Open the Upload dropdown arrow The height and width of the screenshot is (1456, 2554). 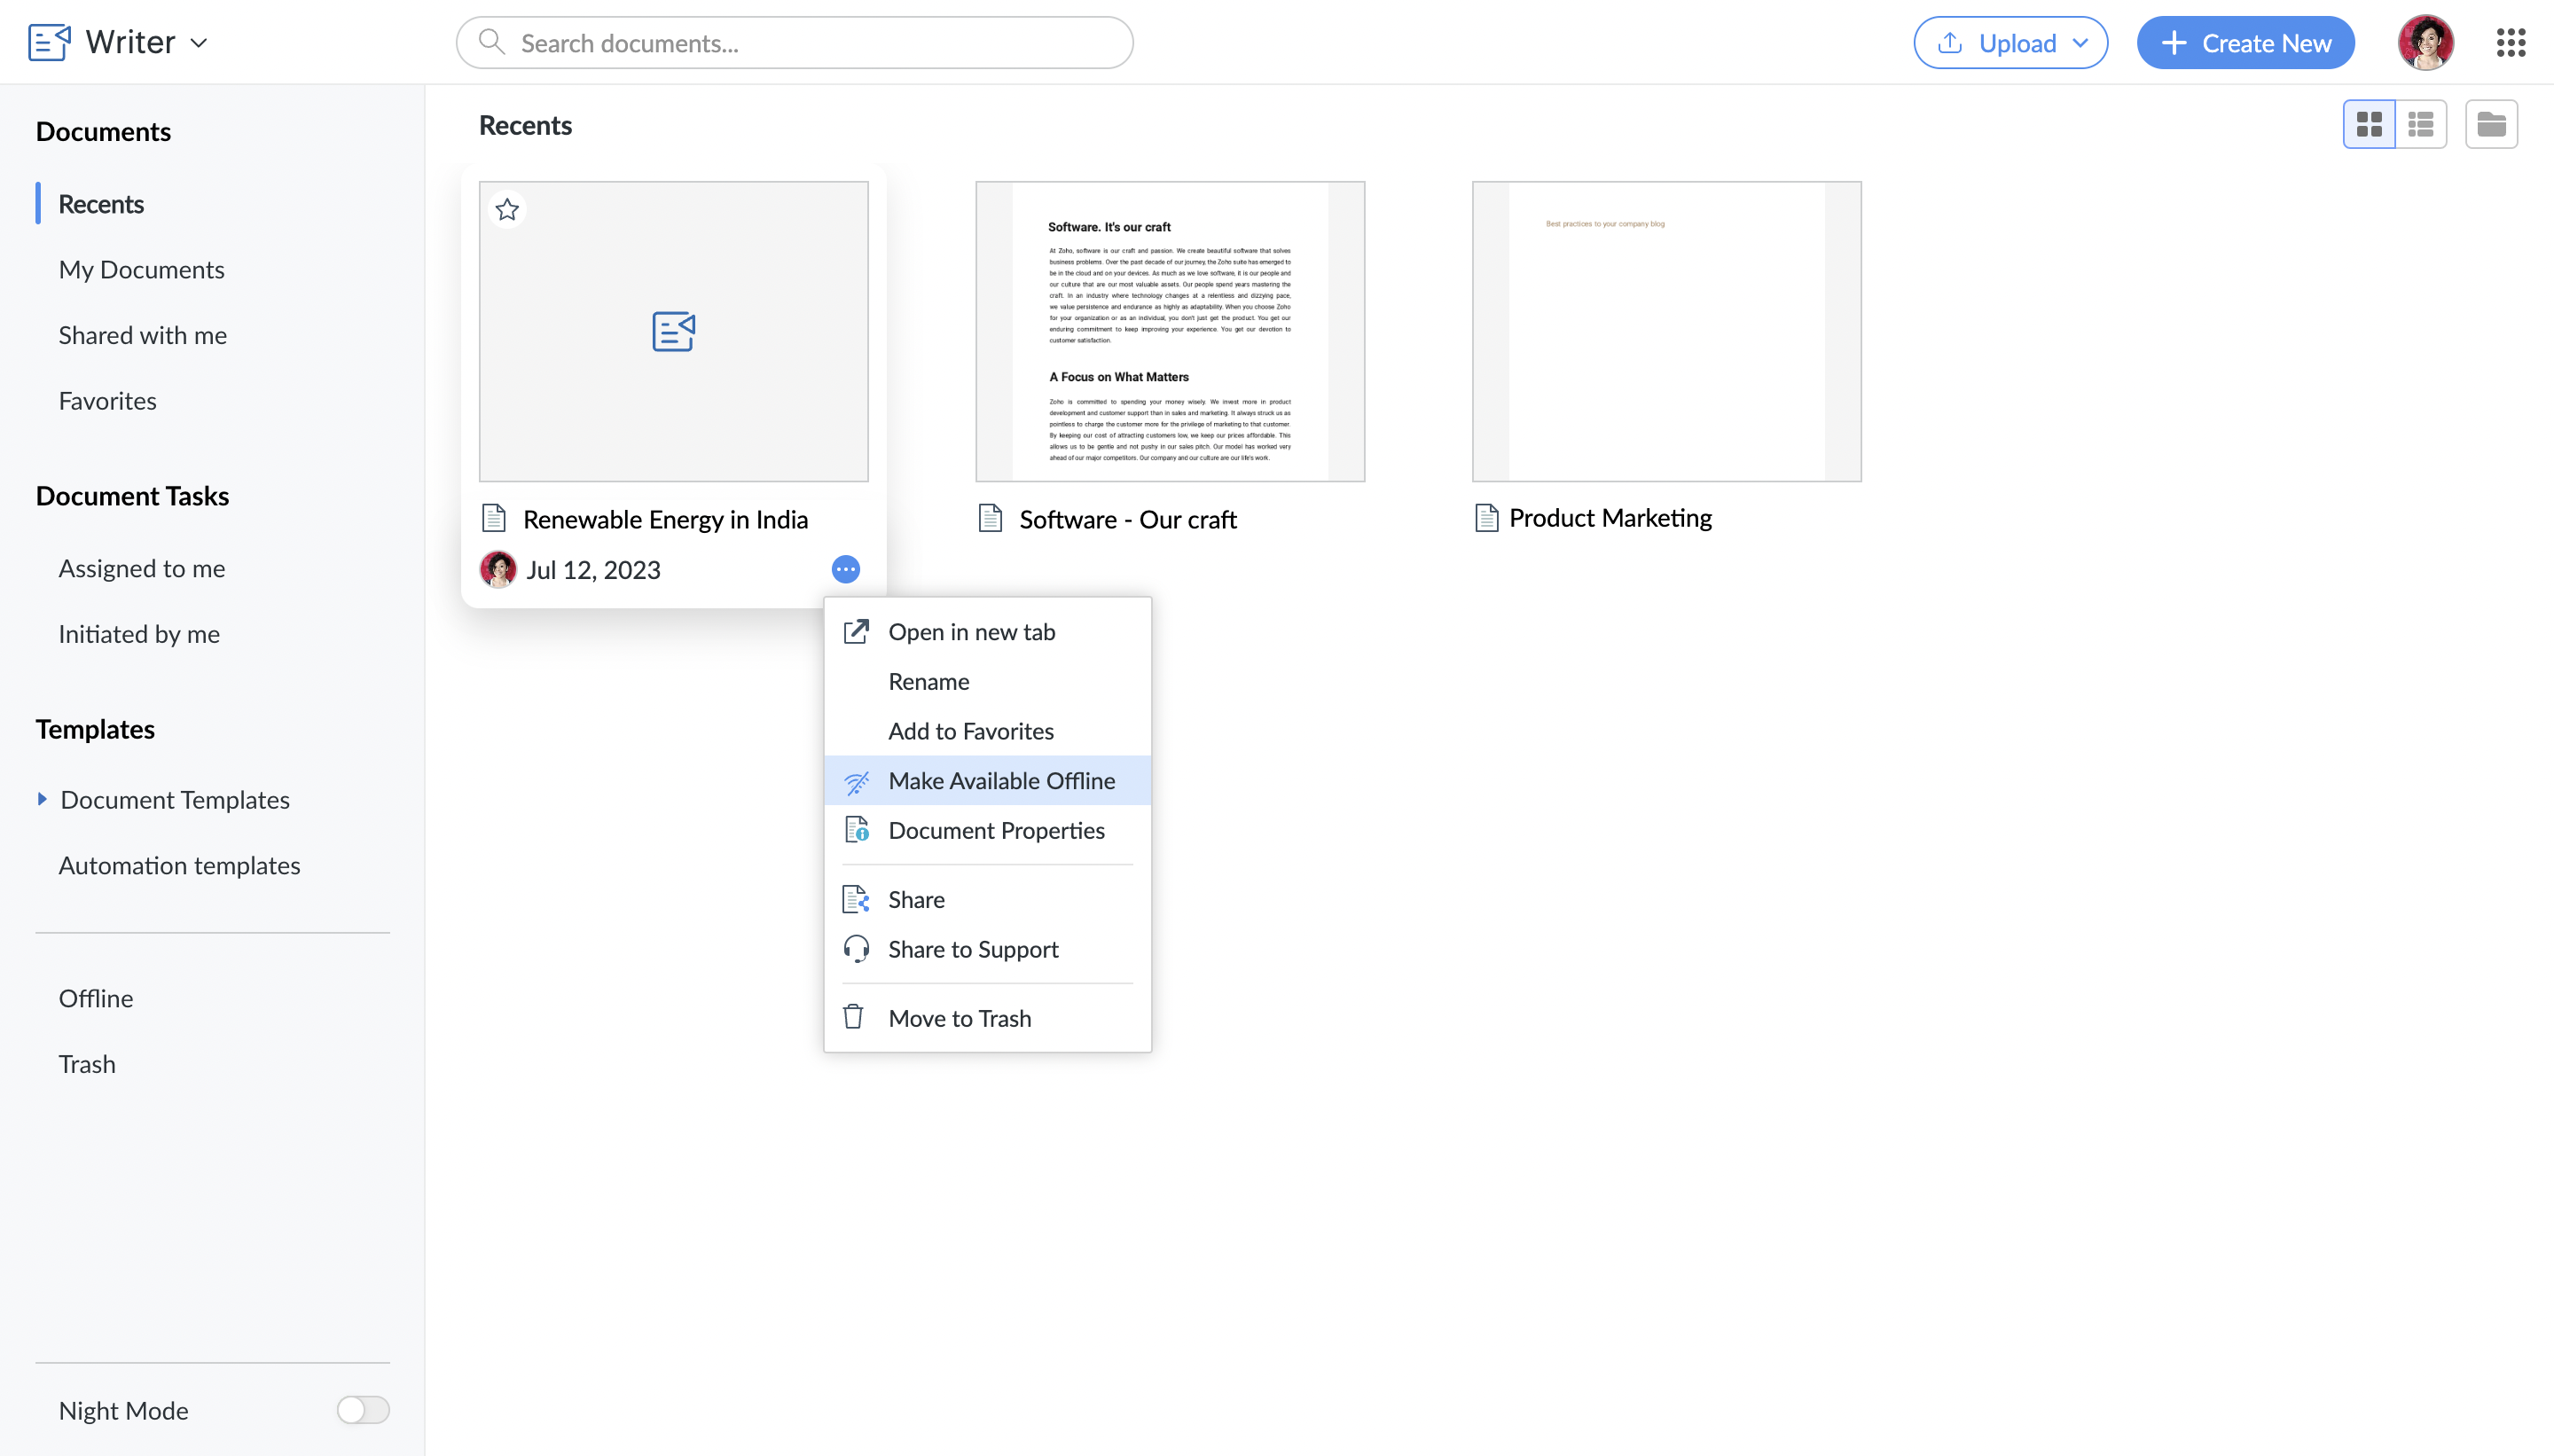pyautogui.click(x=2081, y=43)
